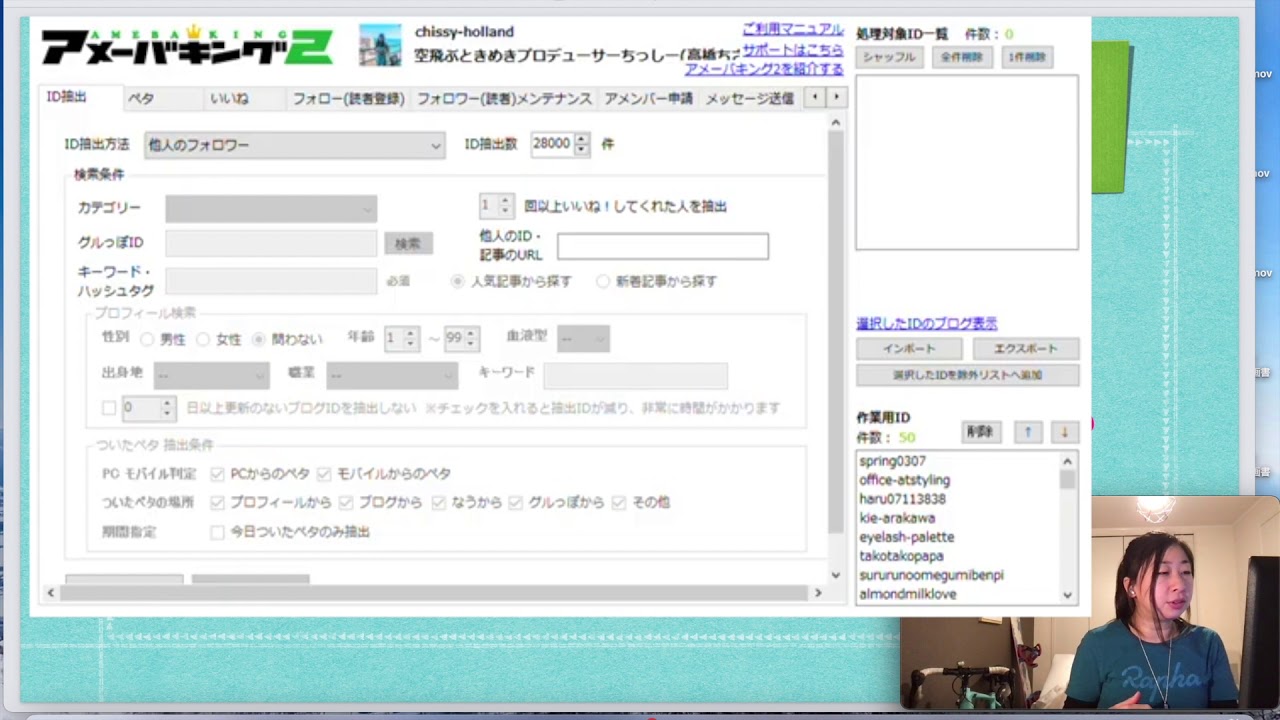Toggle モバイルからのペタ checkbox
Screen dimensions: 1280x720
coord(324,474)
